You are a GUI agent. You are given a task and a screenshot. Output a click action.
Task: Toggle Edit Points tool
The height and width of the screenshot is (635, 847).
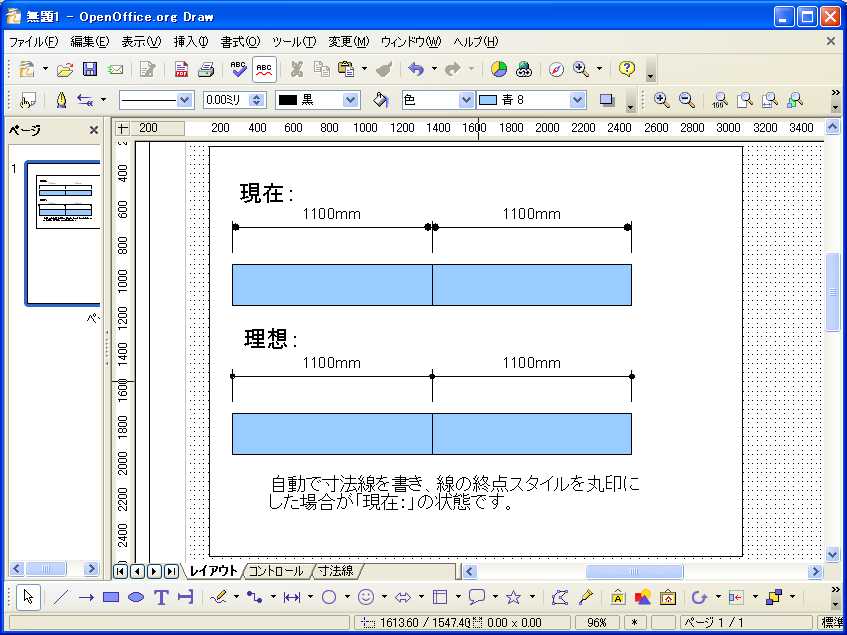559,597
